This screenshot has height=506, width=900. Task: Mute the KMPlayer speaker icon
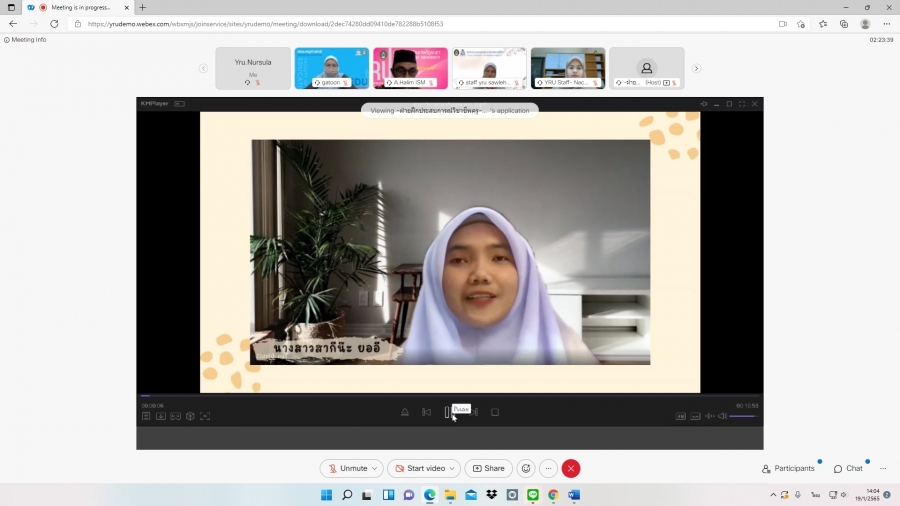click(x=722, y=416)
